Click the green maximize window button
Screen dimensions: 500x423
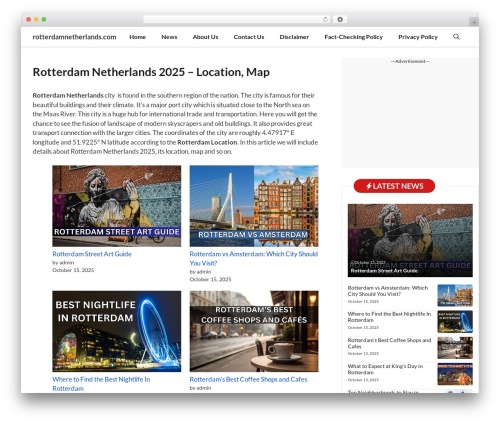coord(44,19)
